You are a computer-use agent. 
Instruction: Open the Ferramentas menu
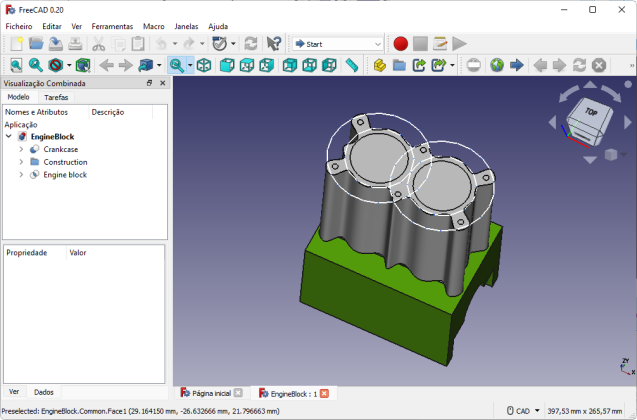point(112,26)
